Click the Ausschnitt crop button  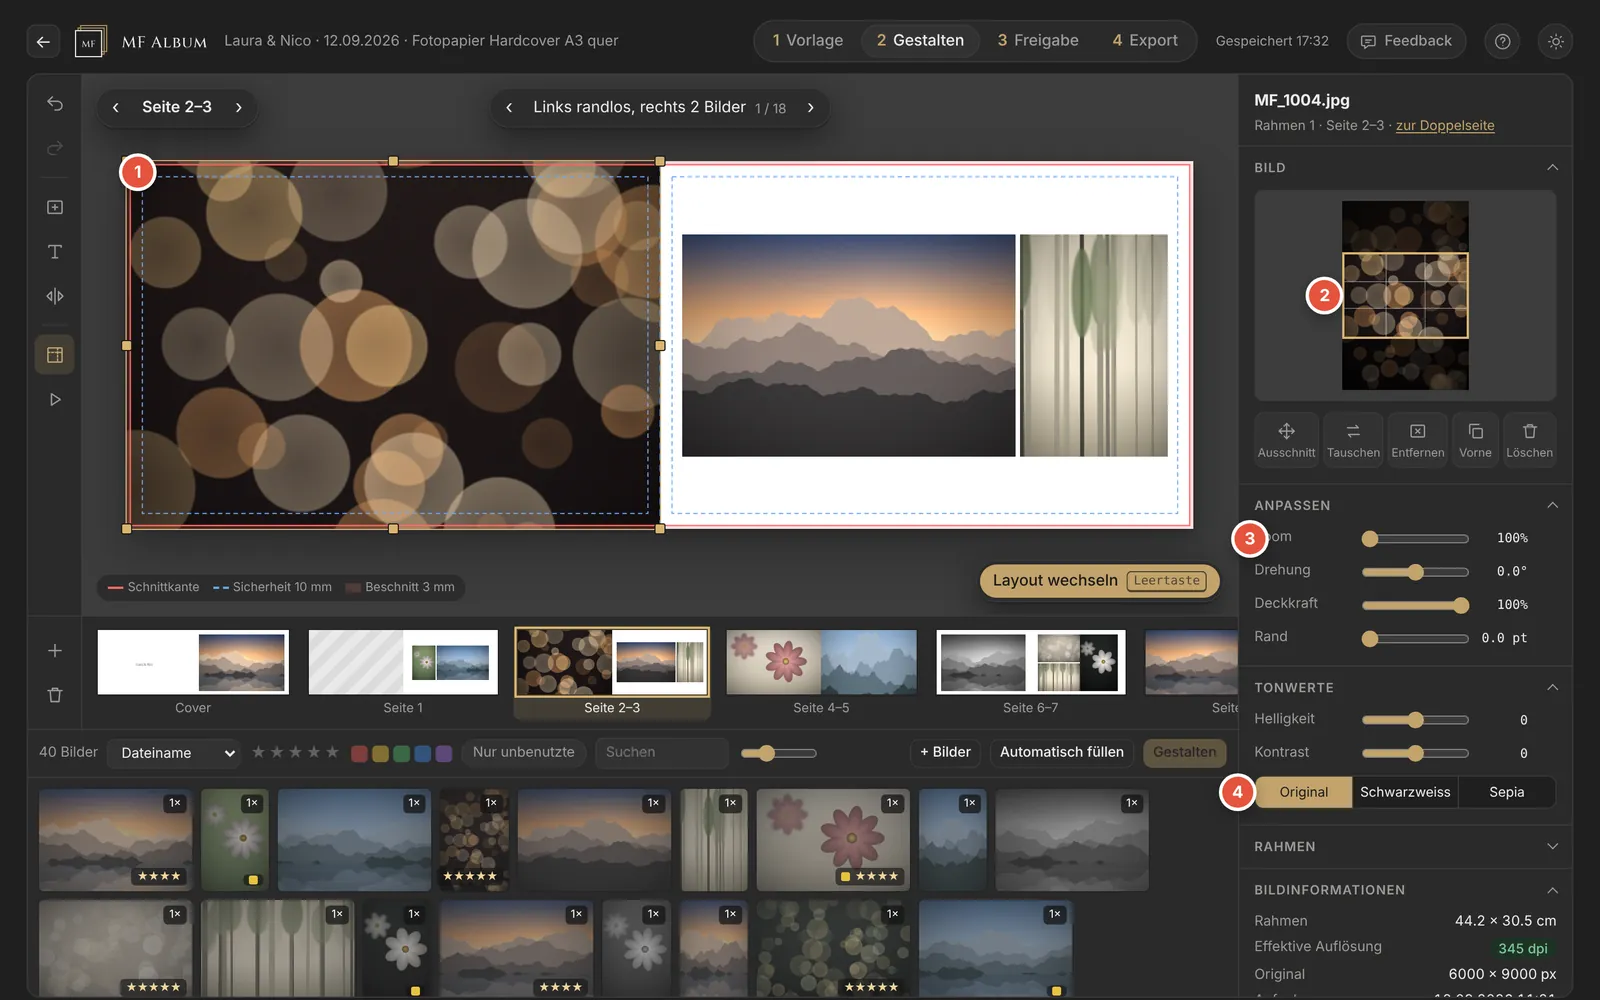click(1287, 440)
